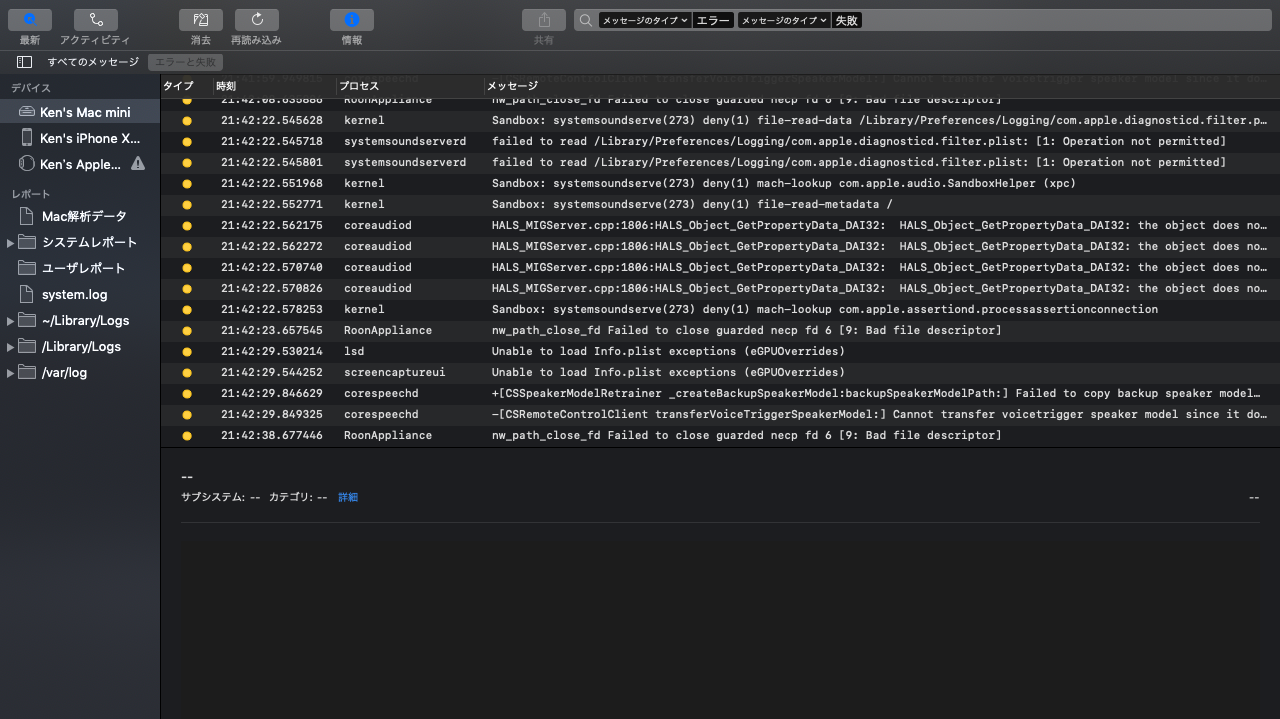Expand the /var/log folder triangle
Screen dimensions: 1280x719
tap(11, 373)
